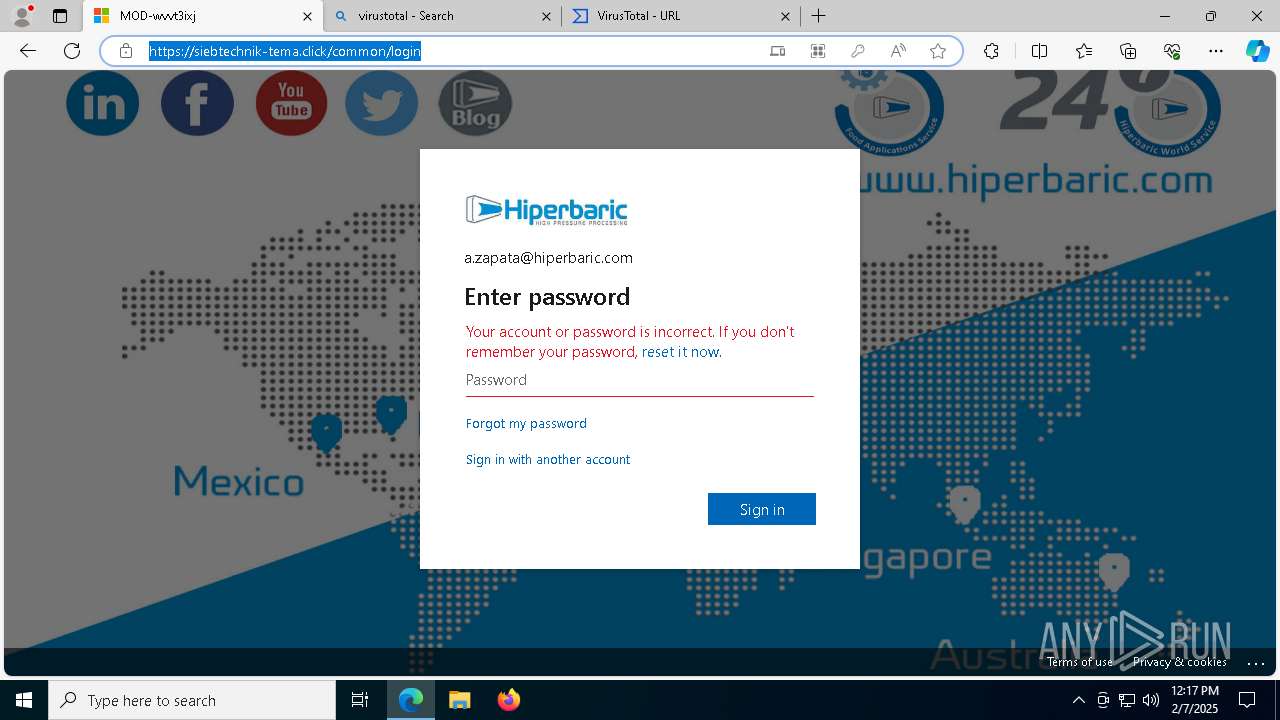1280x720 pixels.
Task: Open the app available icon in address bar
Action: (778, 51)
